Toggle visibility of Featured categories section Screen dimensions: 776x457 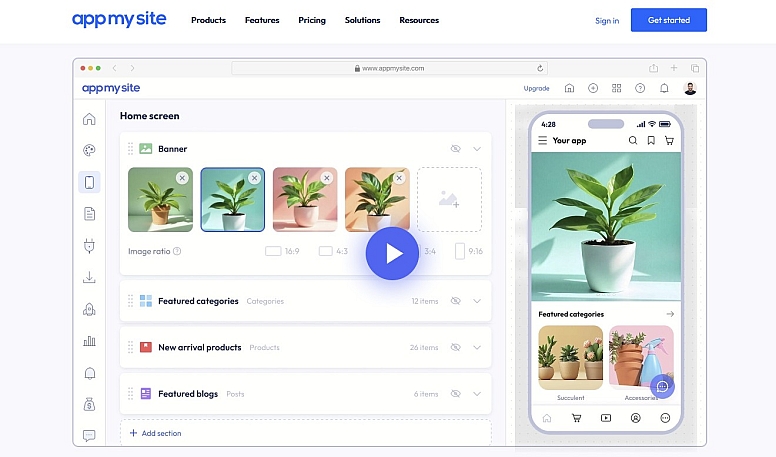[x=455, y=301]
